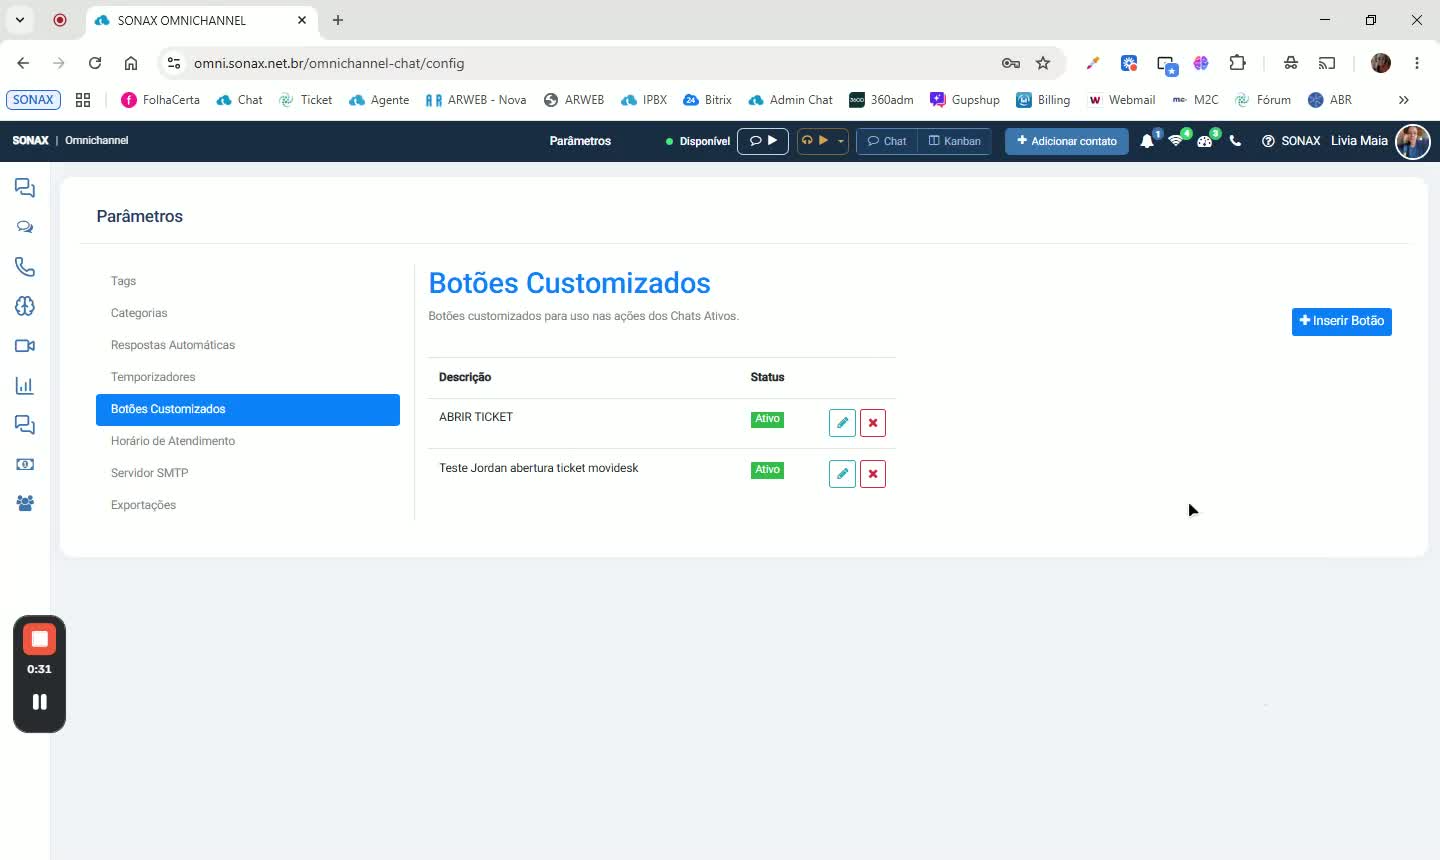
Task: Open the phone calls sidebar icon
Action: tap(25, 267)
